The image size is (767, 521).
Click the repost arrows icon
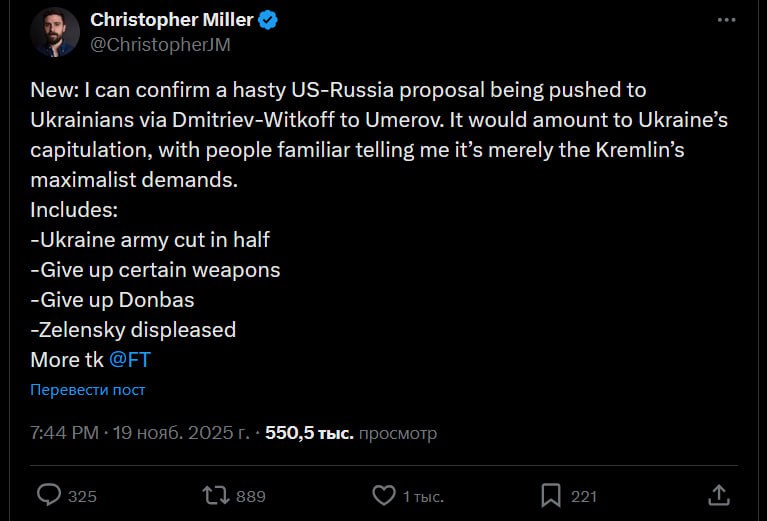[x=215, y=495]
